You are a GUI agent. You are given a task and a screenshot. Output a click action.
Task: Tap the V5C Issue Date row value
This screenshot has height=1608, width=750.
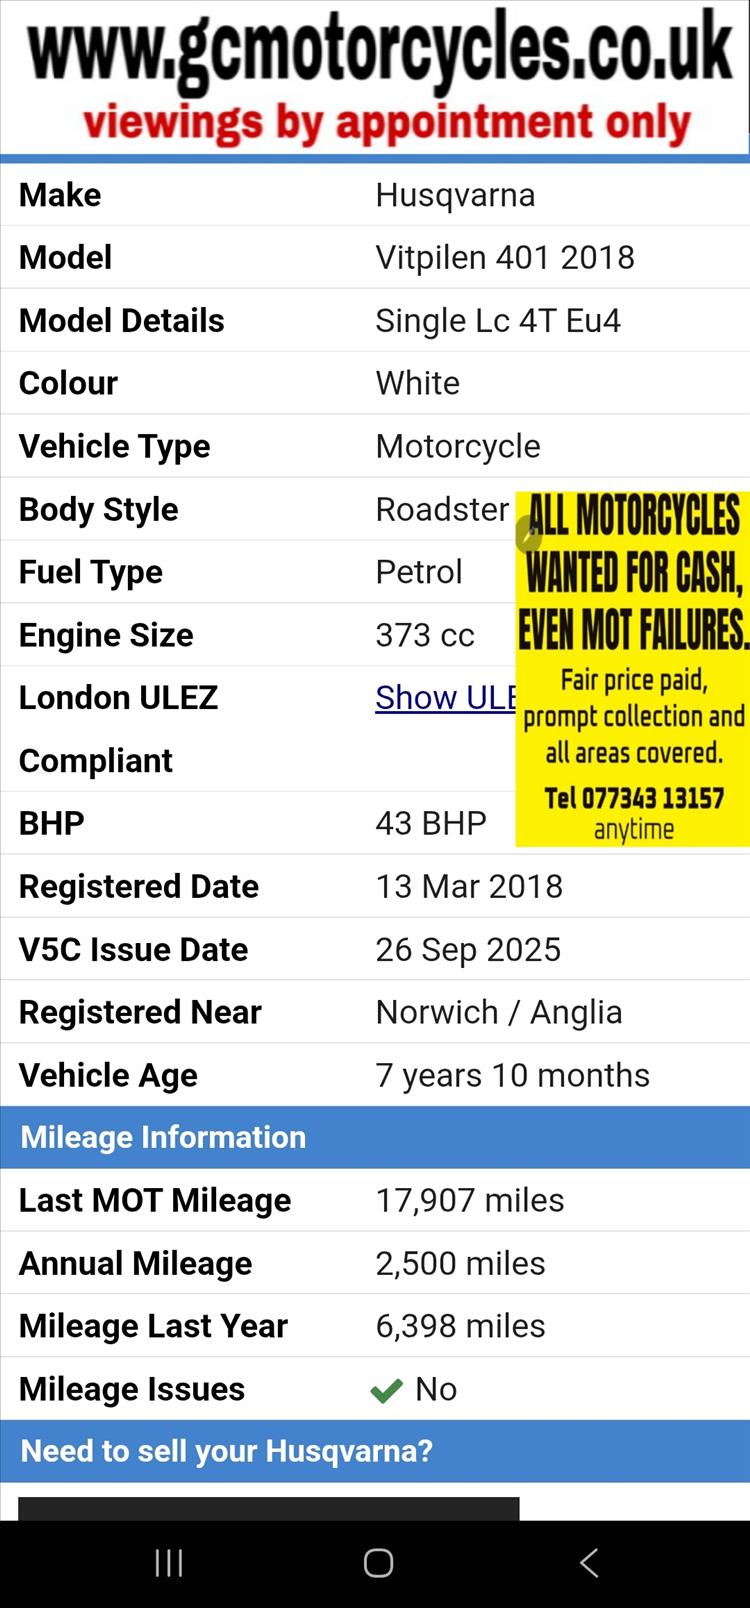coord(468,949)
